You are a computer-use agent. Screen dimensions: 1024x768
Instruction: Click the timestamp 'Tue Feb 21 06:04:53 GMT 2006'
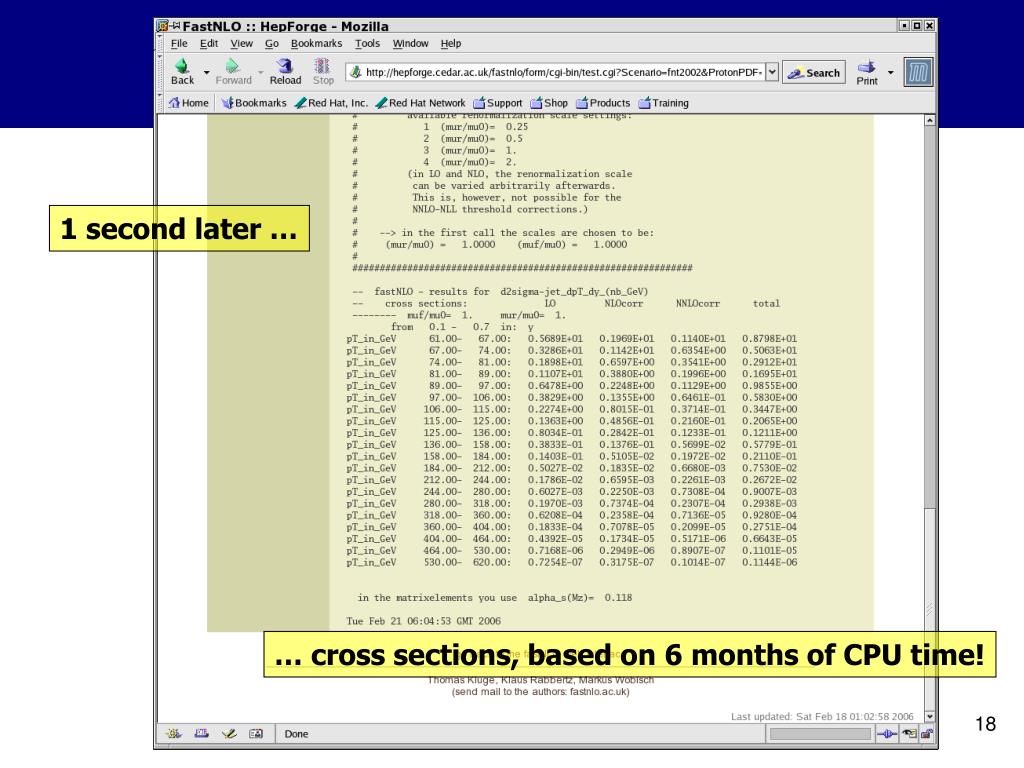[423, 620]
